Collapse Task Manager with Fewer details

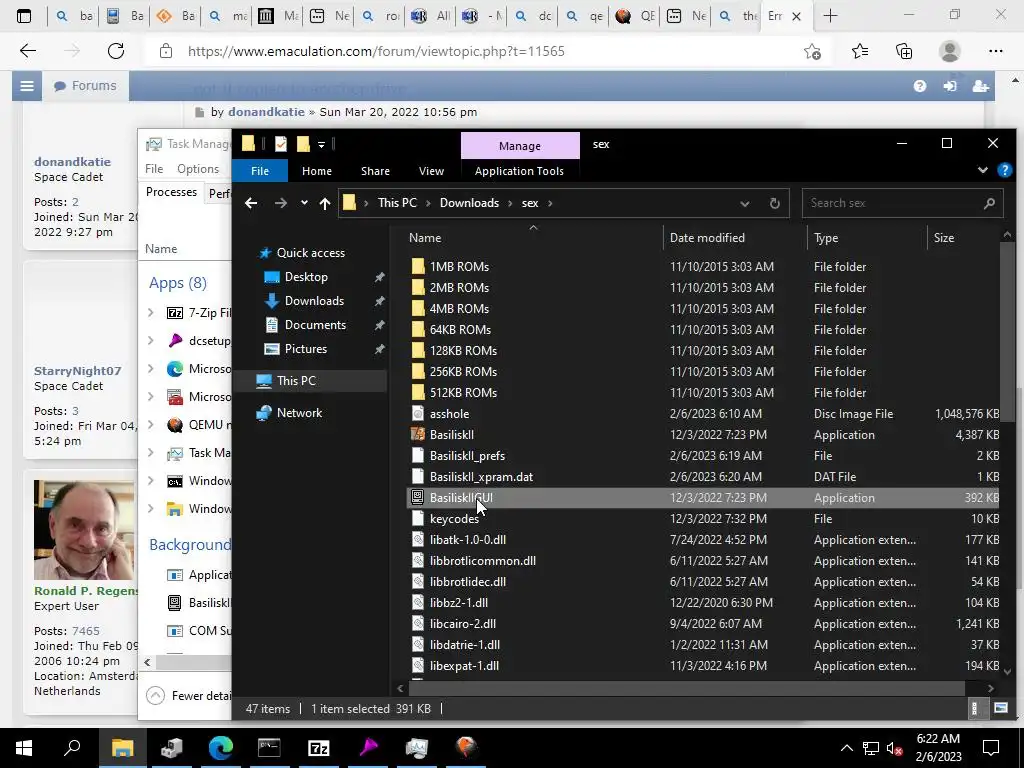click(x=189, y=696)
